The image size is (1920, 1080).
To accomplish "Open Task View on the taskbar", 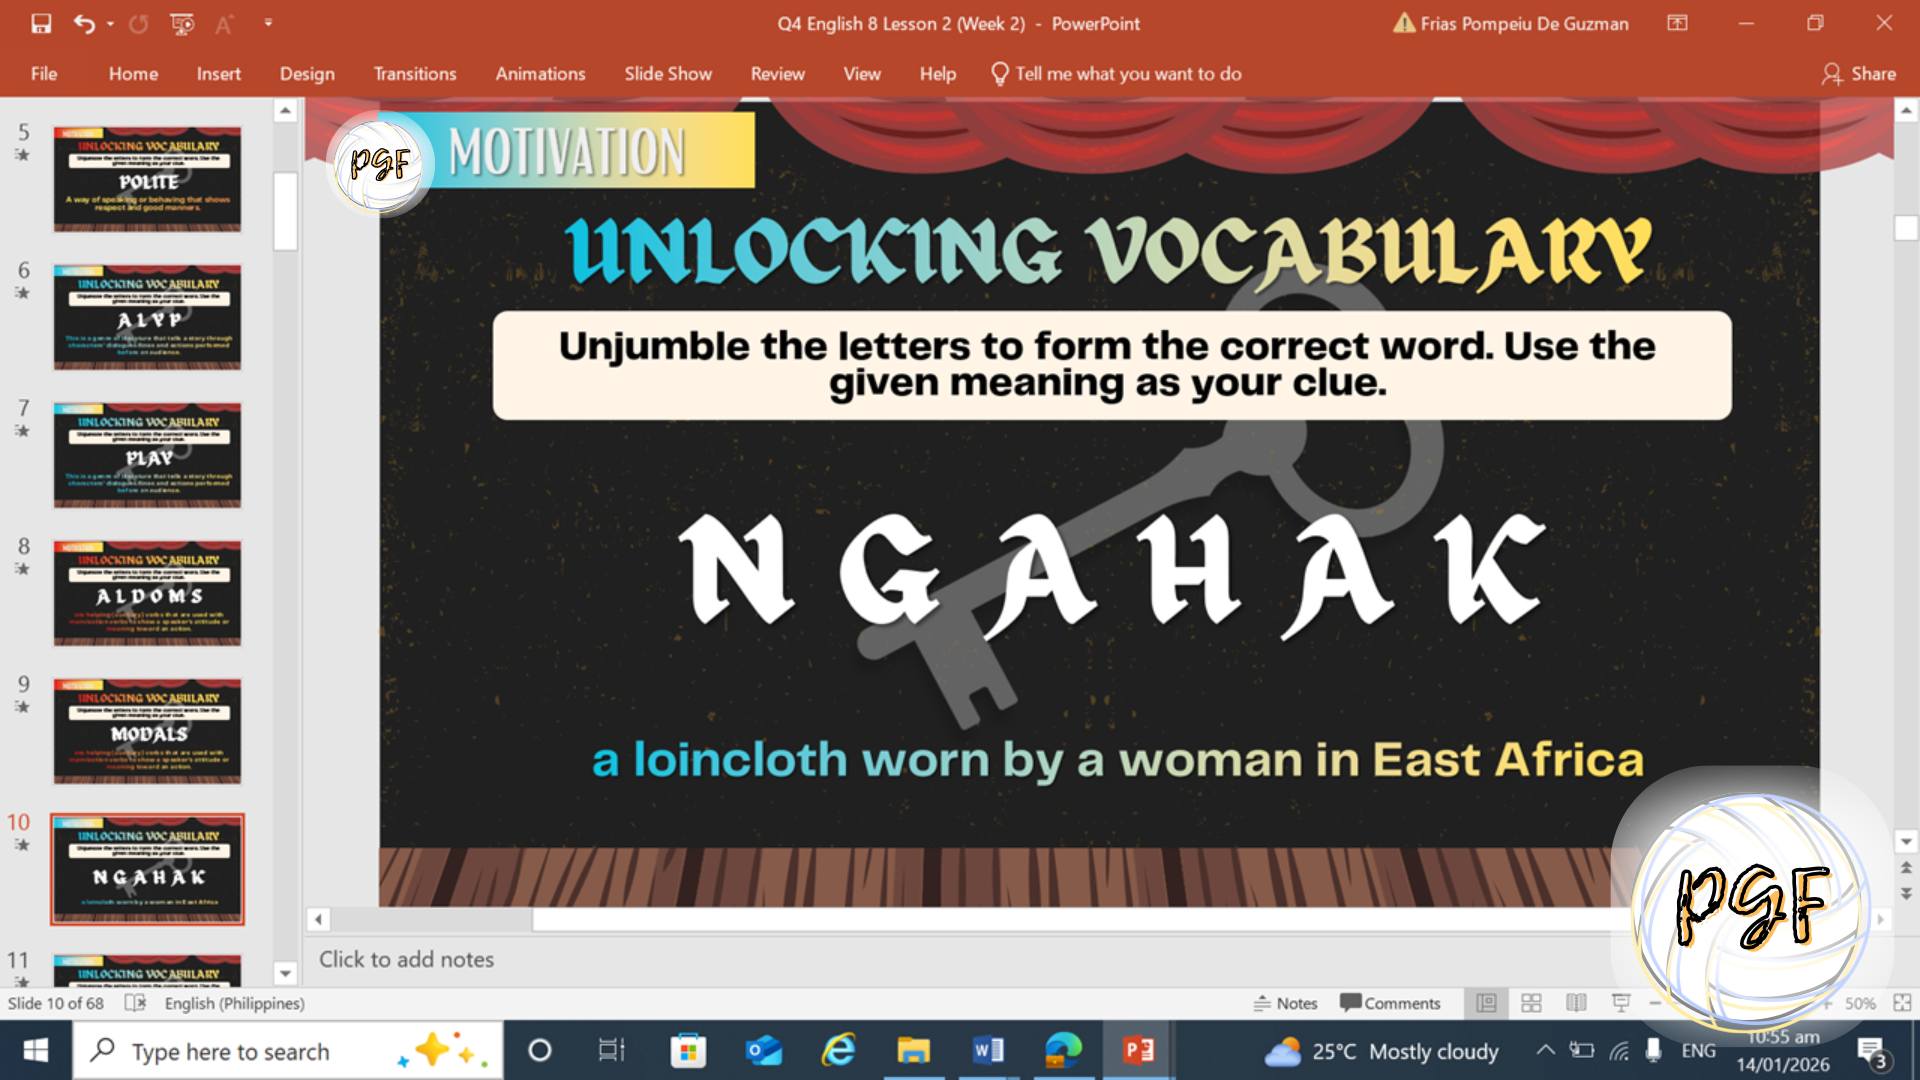I will point(611,1051).
